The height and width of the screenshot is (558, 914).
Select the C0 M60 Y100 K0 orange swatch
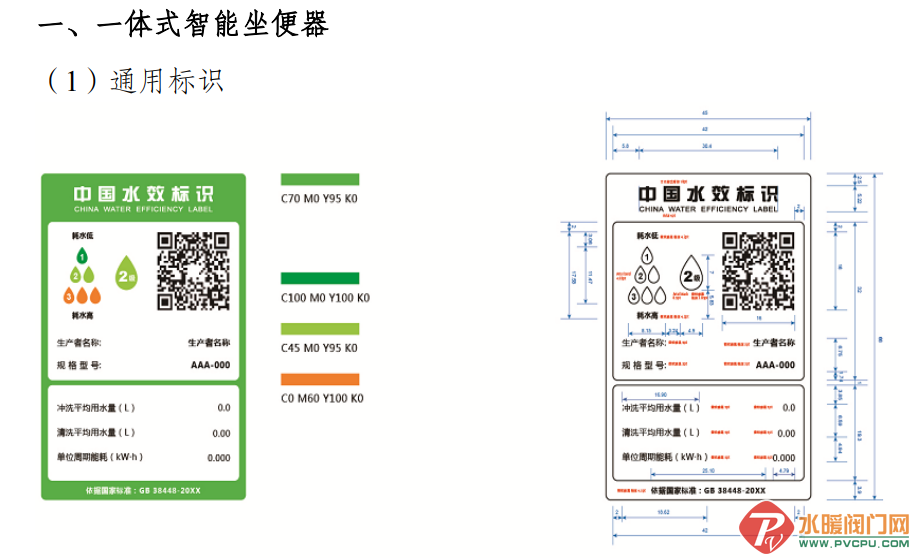point(320,380)
